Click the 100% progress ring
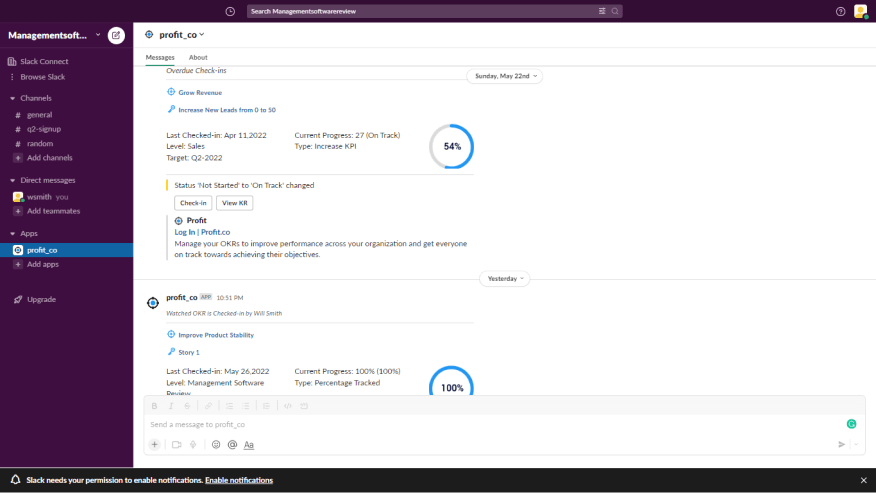 tap(451, 381)
